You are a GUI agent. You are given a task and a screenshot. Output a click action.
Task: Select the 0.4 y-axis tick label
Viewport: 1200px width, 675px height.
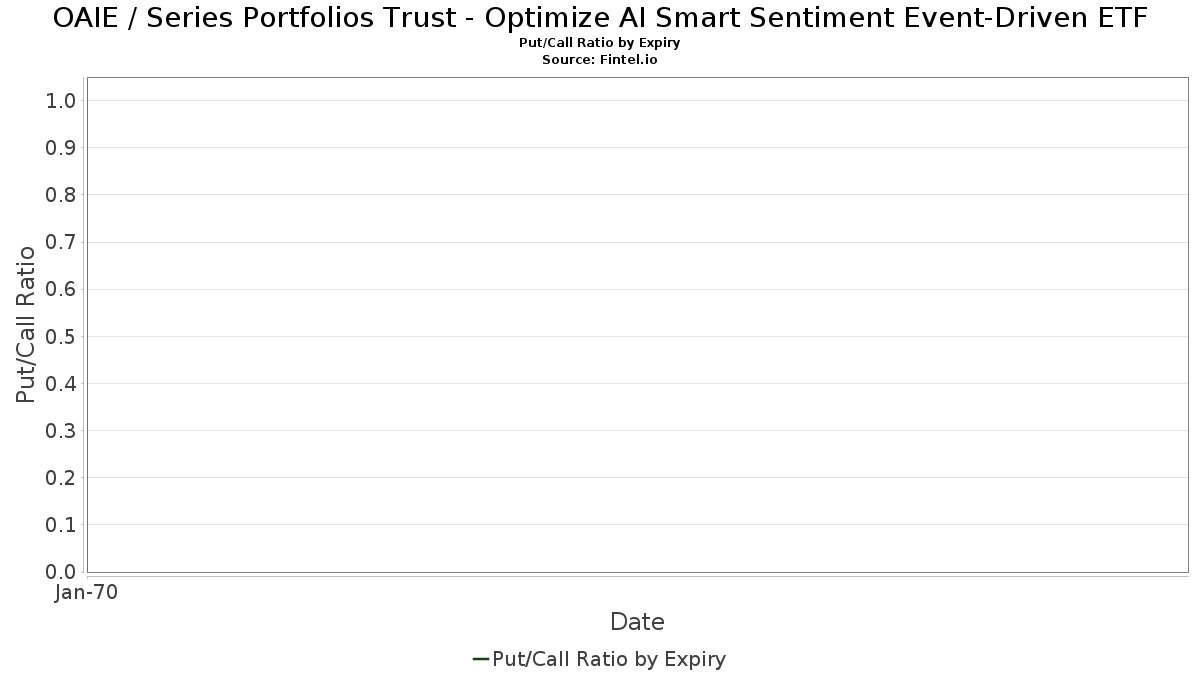(61, 383)
